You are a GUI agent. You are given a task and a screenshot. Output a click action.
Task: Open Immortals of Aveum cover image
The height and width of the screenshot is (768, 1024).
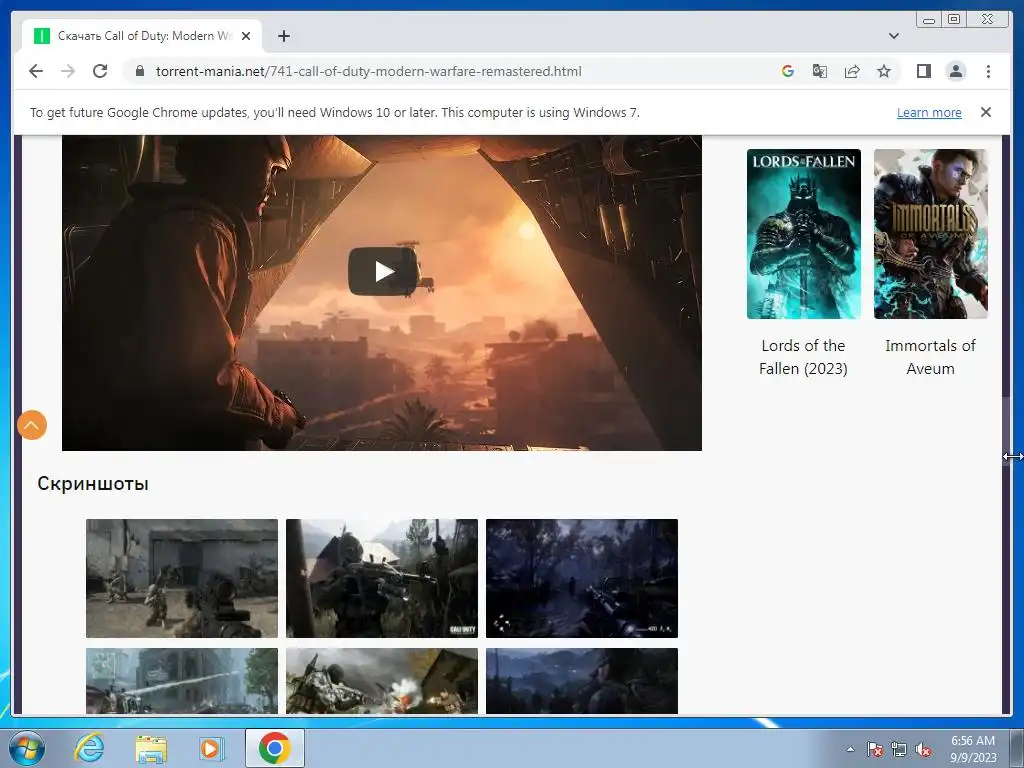click(931, 234)
